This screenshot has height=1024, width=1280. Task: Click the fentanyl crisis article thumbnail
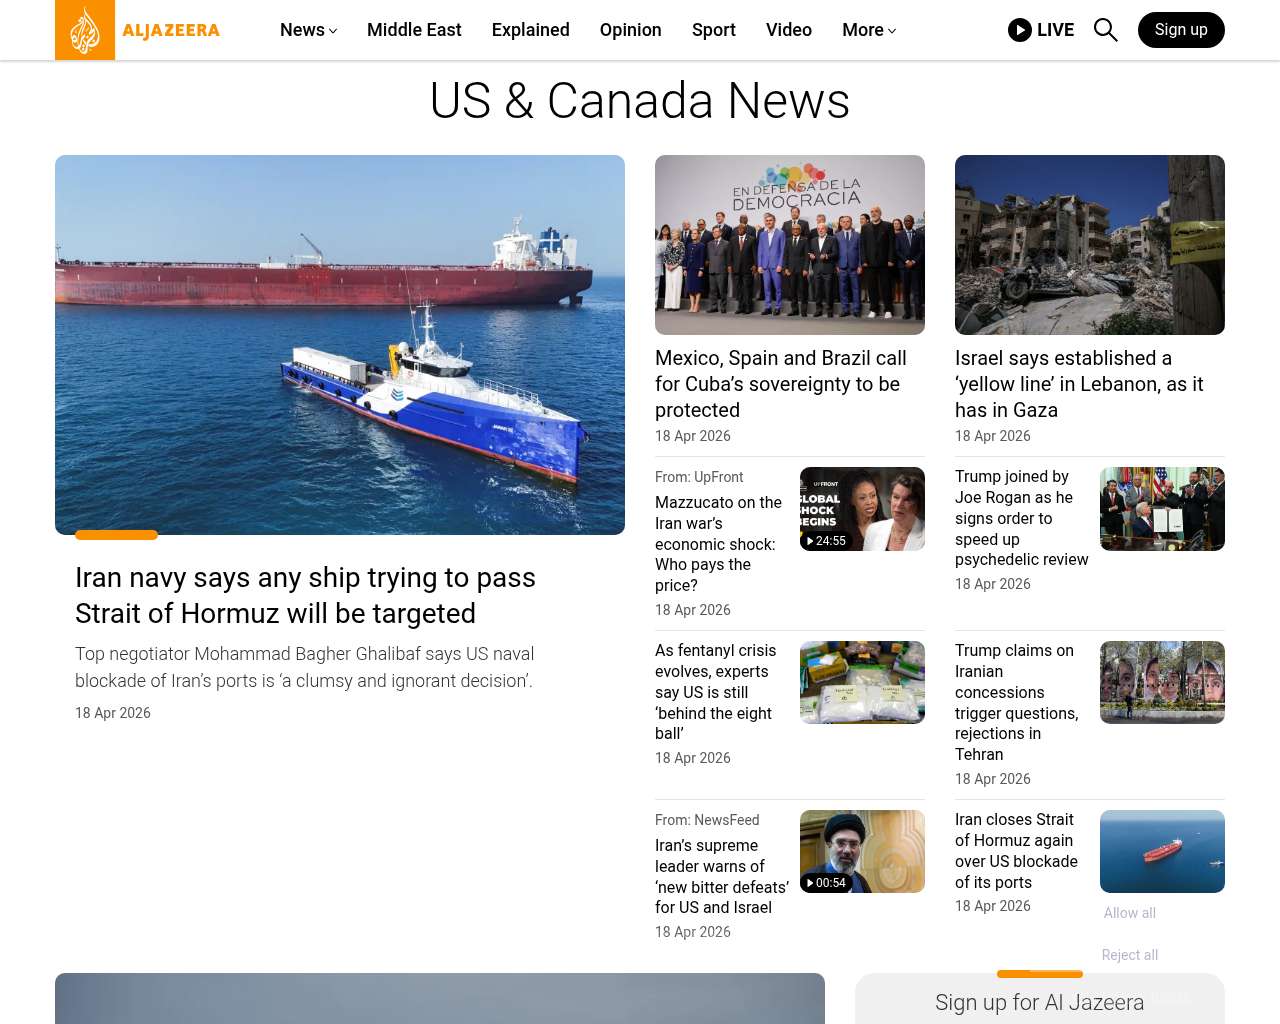(x=862, y=682)
